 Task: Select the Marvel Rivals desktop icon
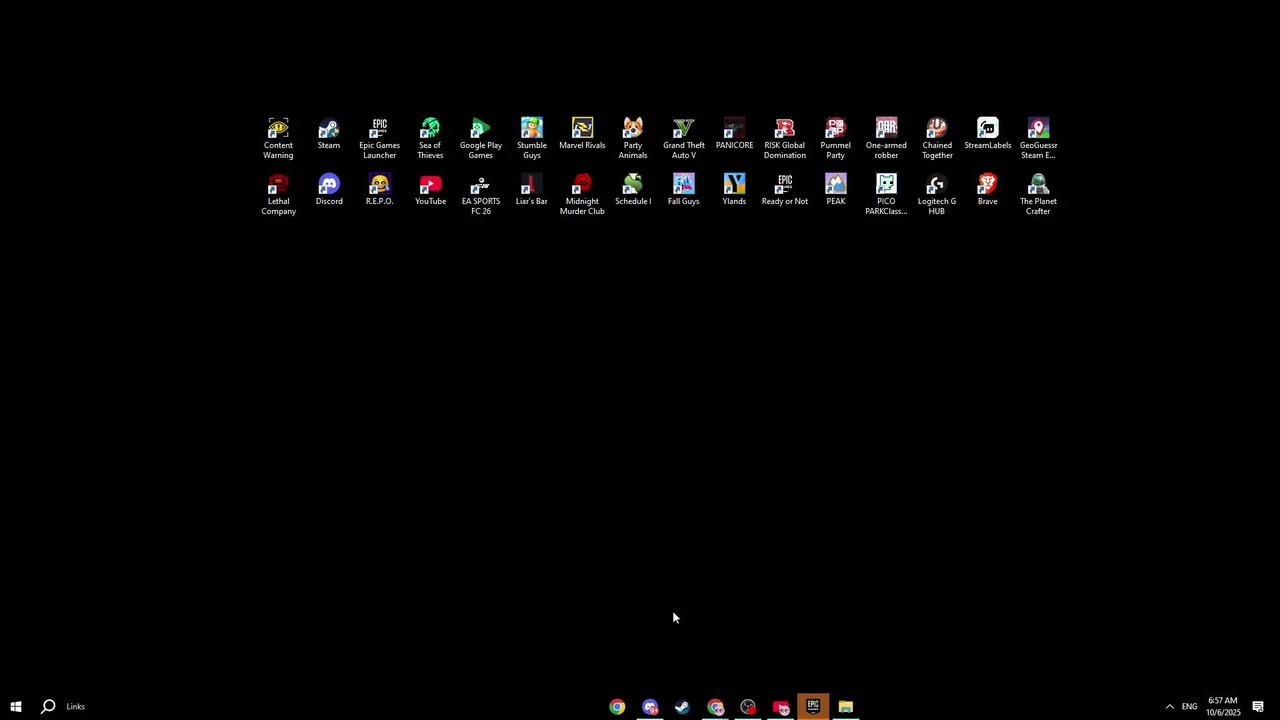click(x=582, y=134)
